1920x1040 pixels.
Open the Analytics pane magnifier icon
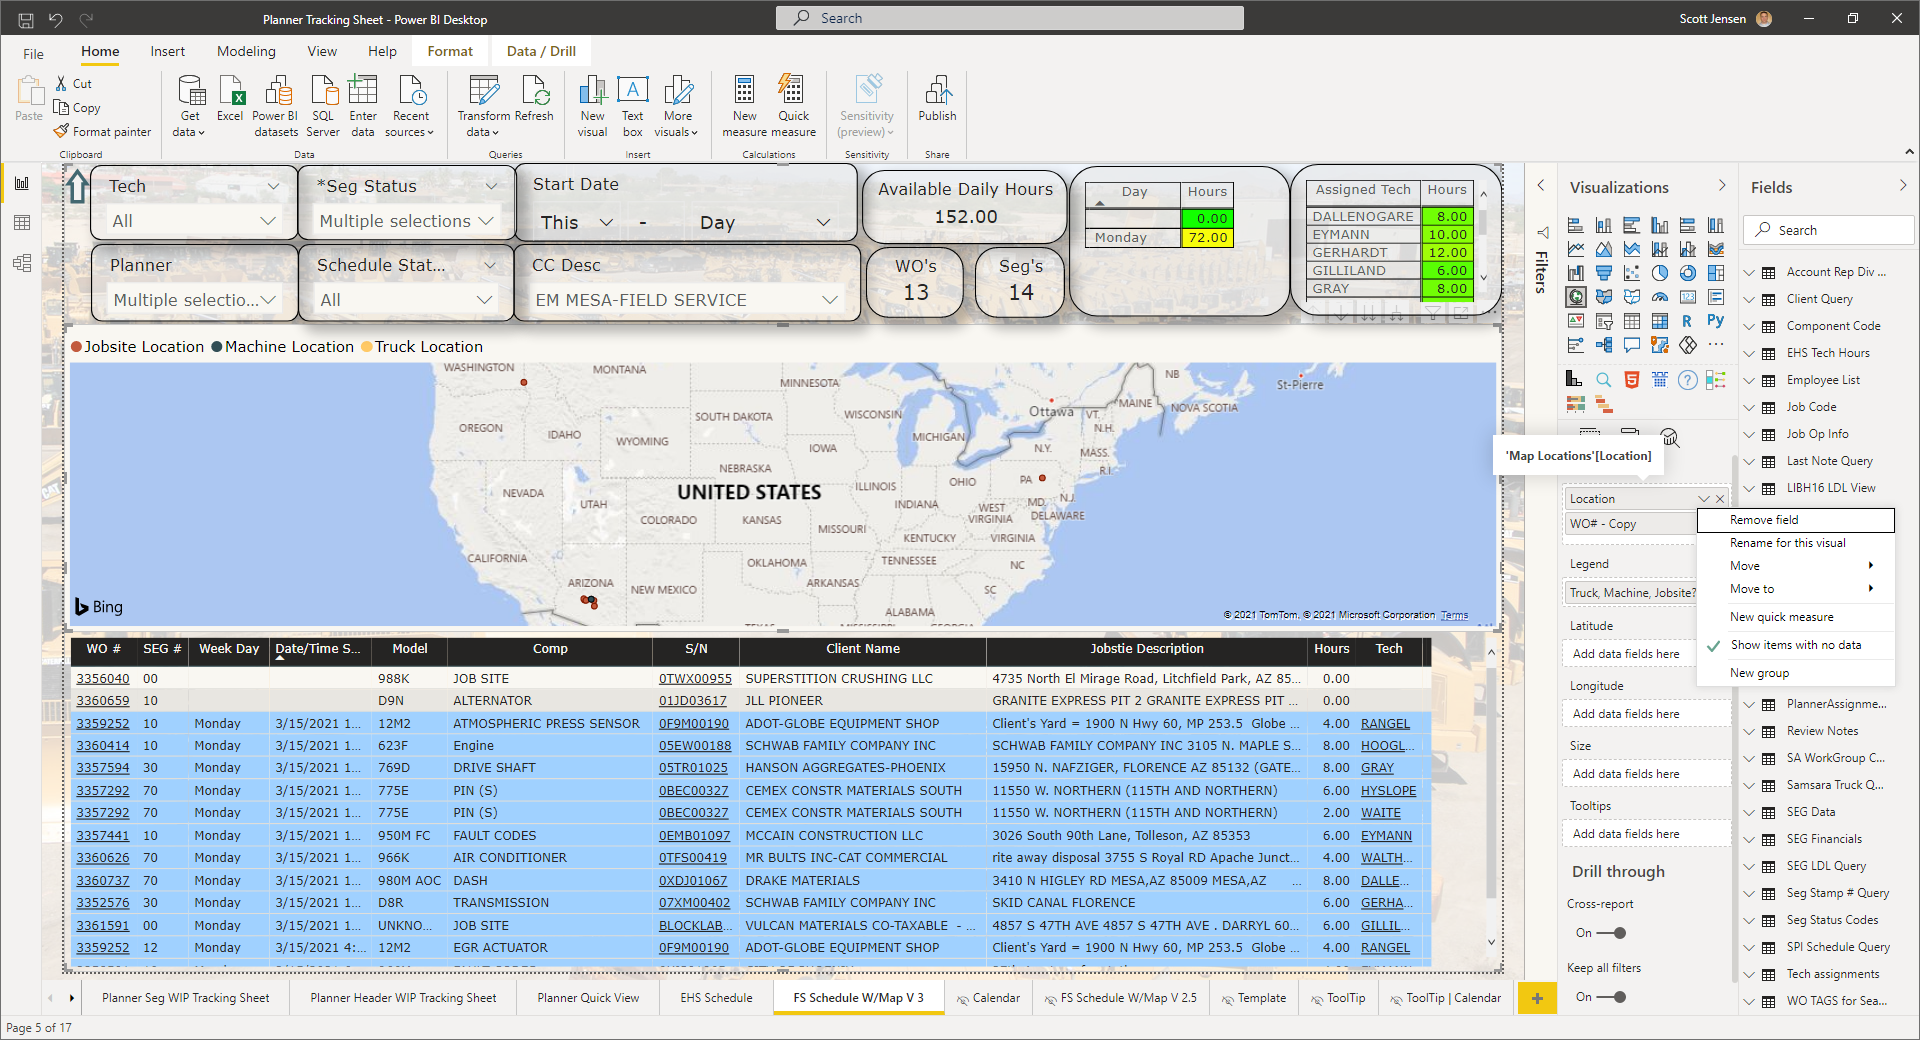pos(1670,437)
